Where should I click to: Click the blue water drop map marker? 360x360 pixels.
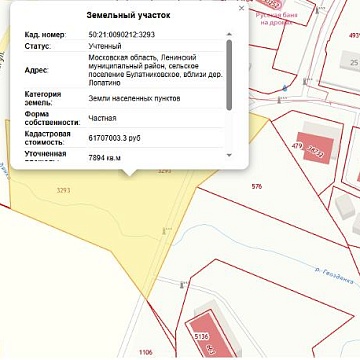tap(285, 88)
